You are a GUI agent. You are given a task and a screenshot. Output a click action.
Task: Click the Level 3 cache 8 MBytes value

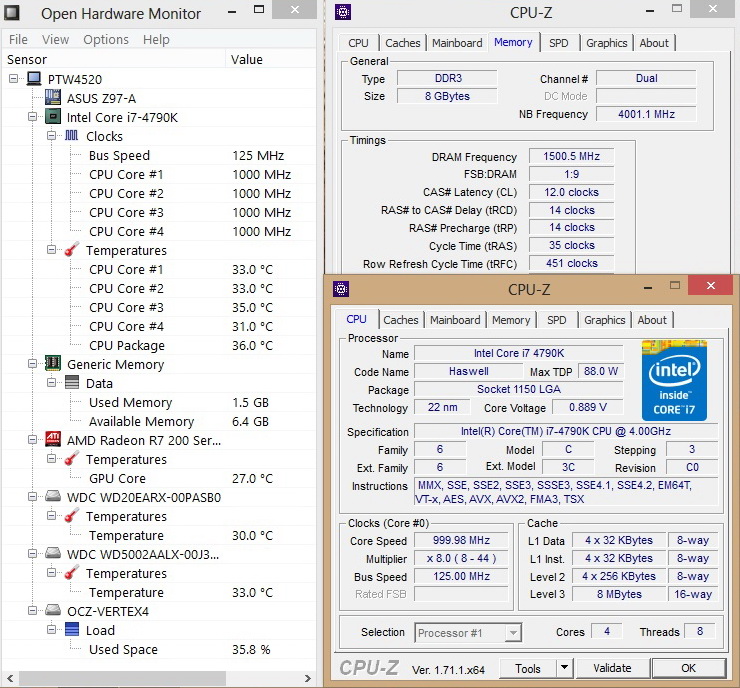coord(619,594)
